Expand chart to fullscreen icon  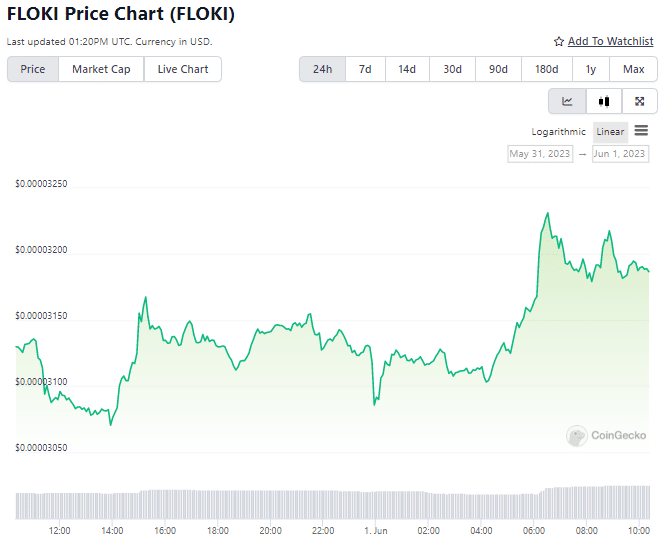tap(639, 101)
